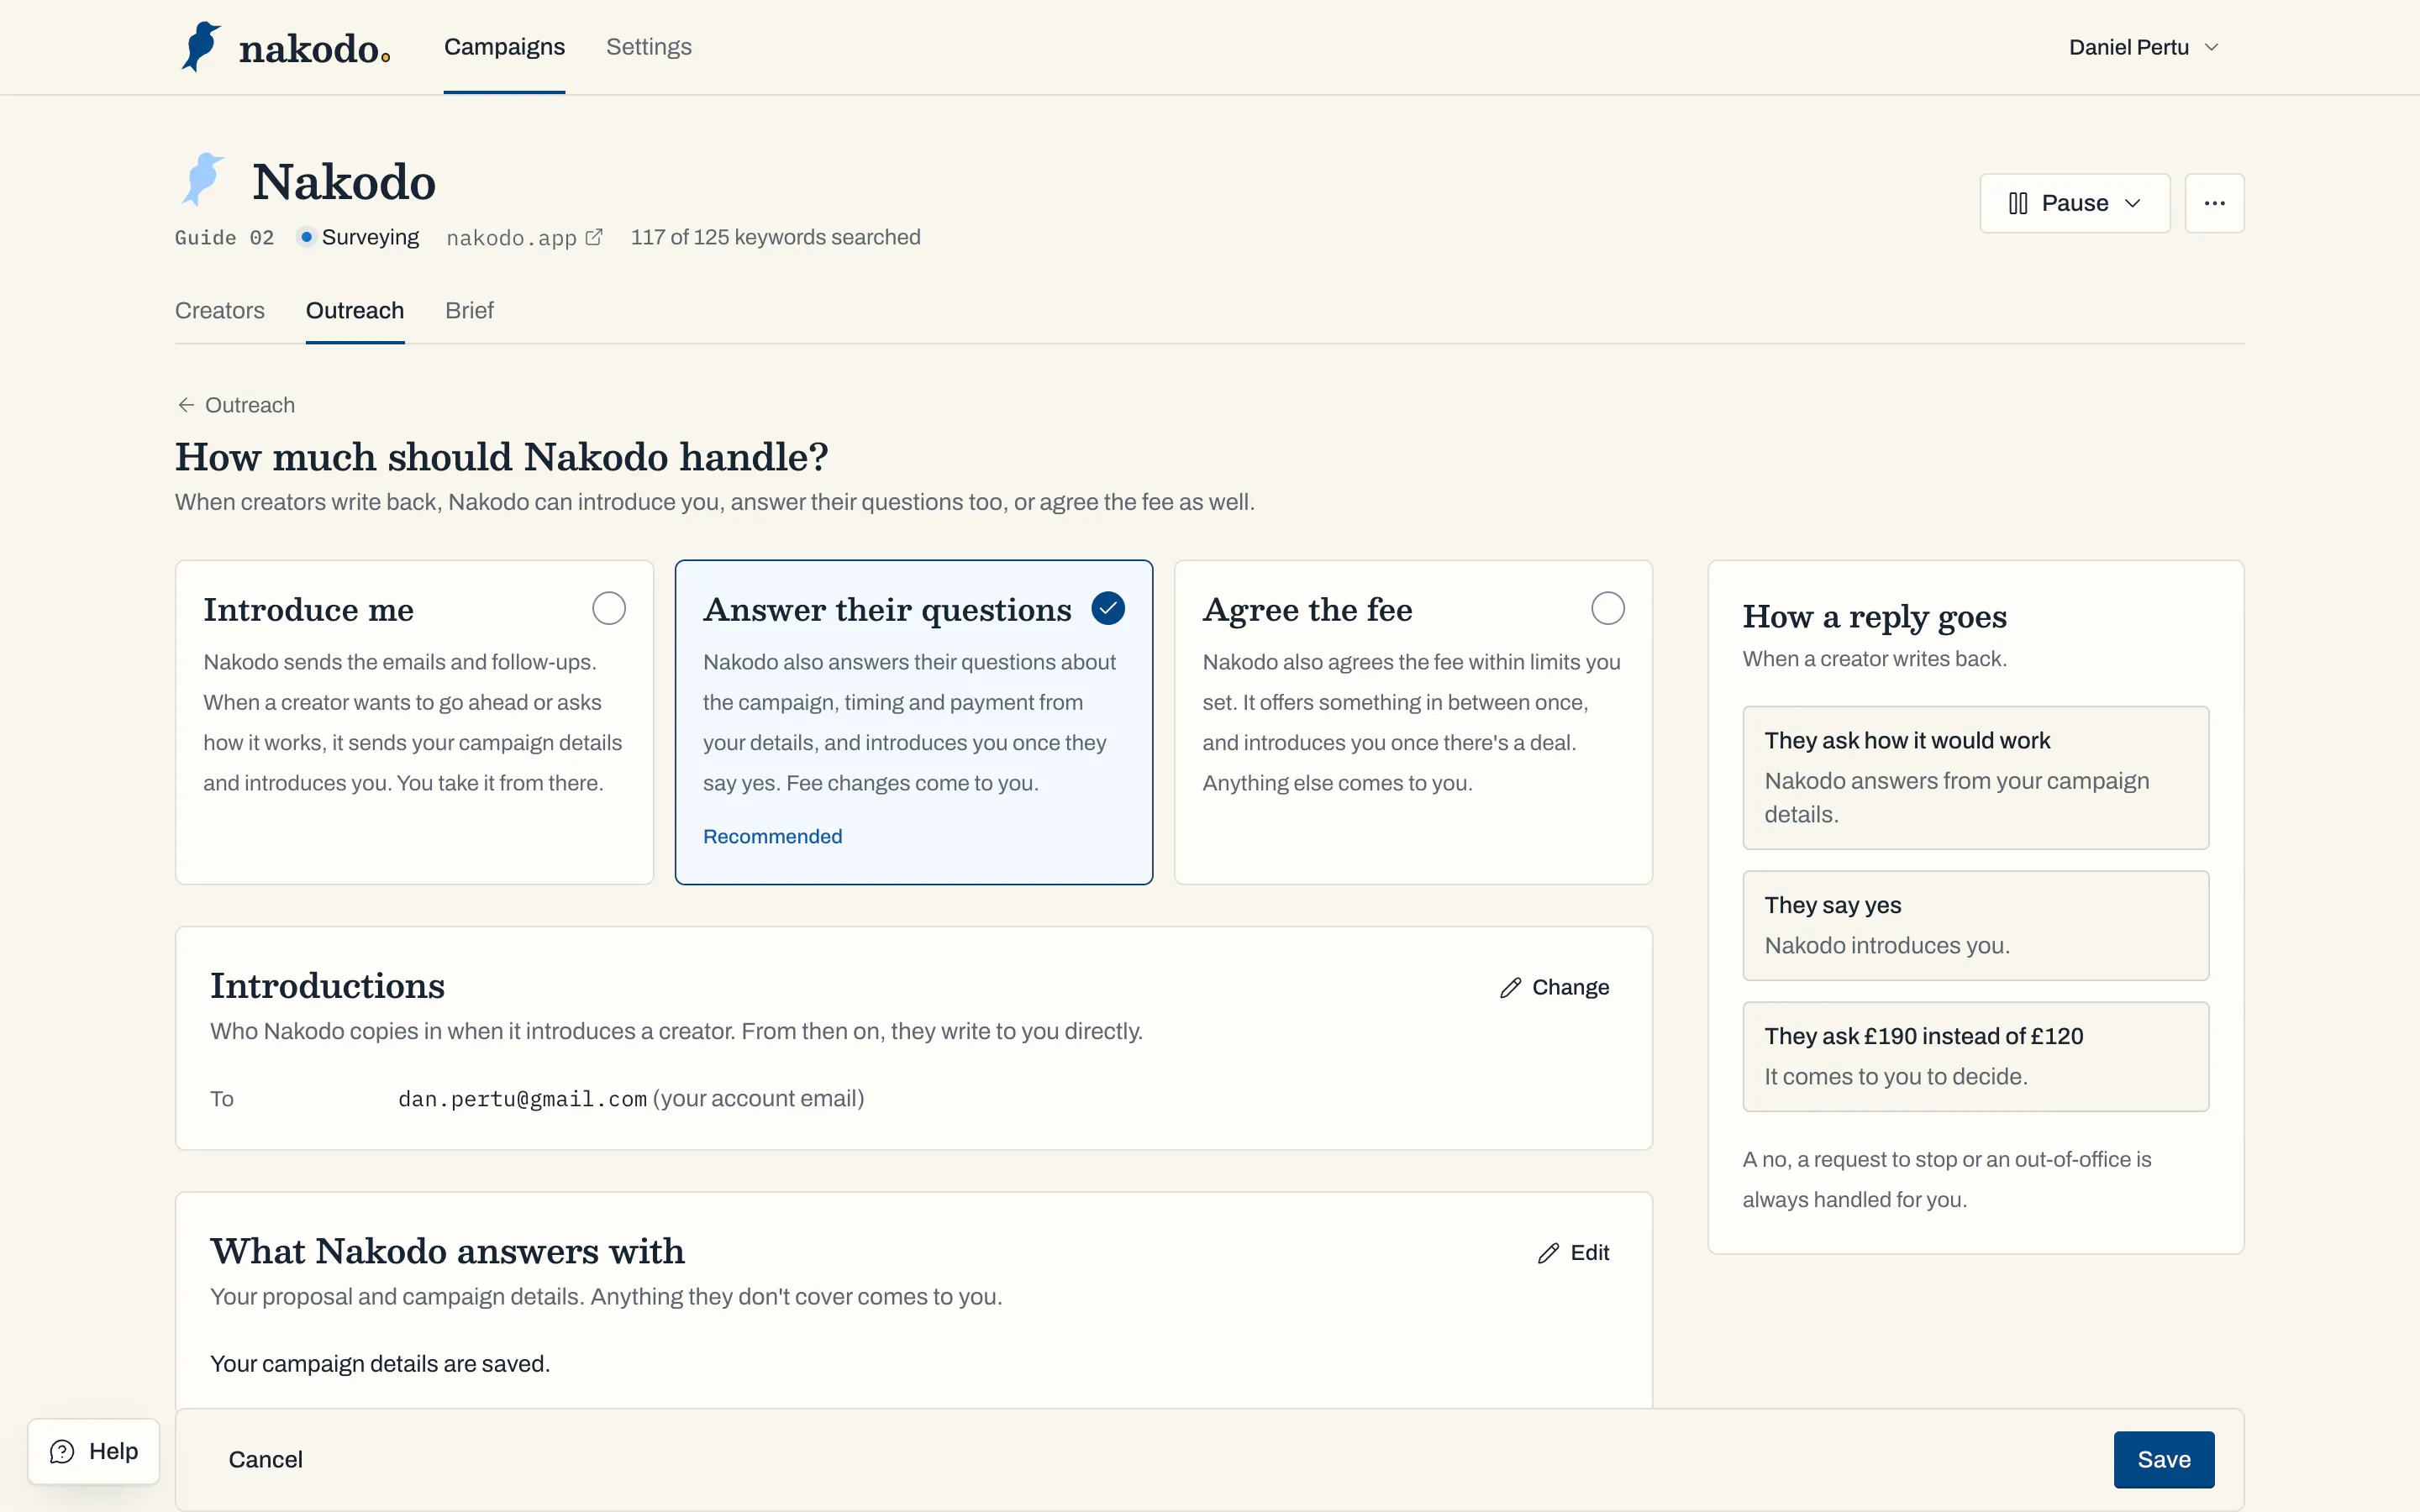Click the Cancel button
The height and width of the screenshot is (1512, 2420).
265,1459
